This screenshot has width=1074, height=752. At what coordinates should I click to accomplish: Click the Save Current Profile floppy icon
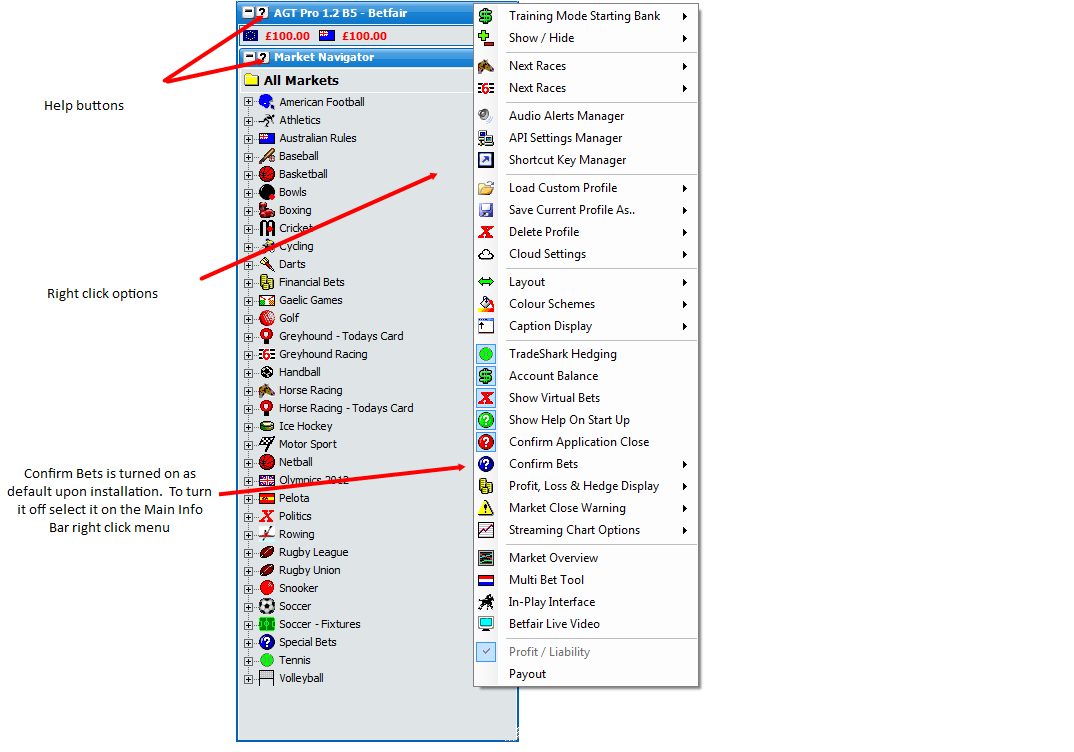486,210
